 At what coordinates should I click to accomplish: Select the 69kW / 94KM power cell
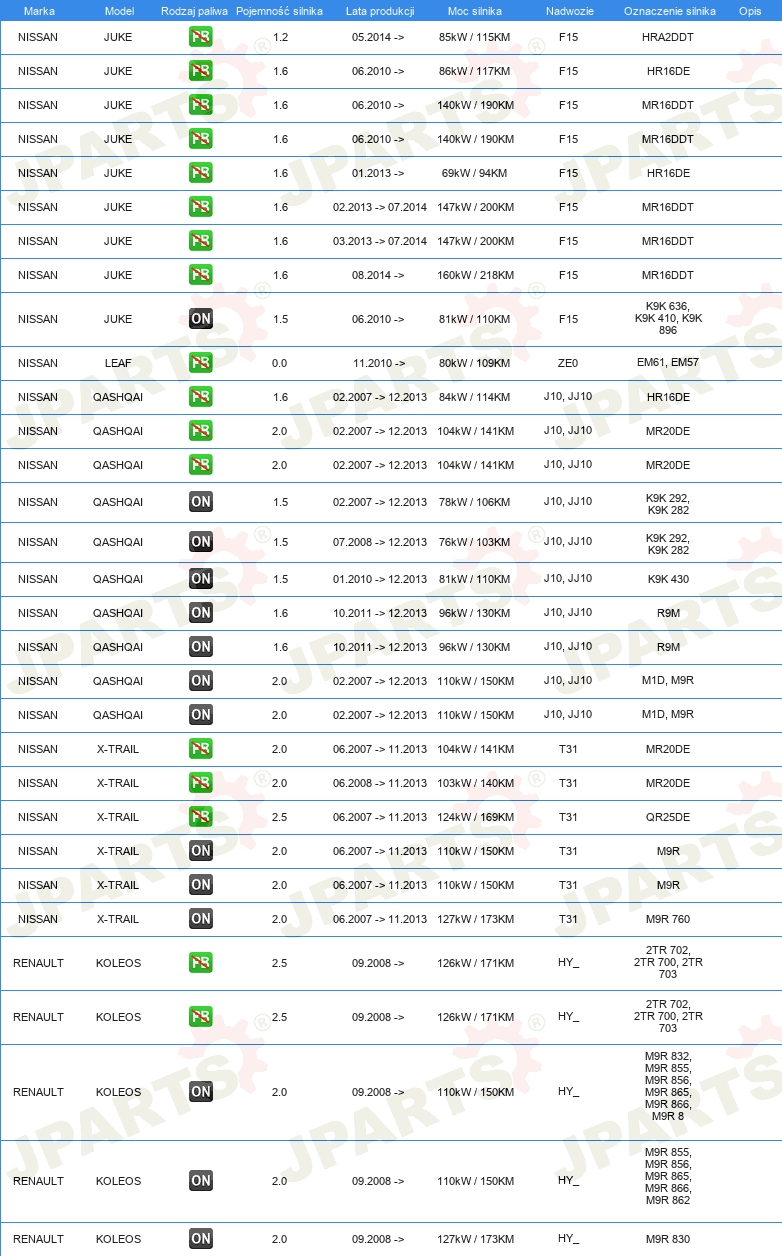coord(475,173)
